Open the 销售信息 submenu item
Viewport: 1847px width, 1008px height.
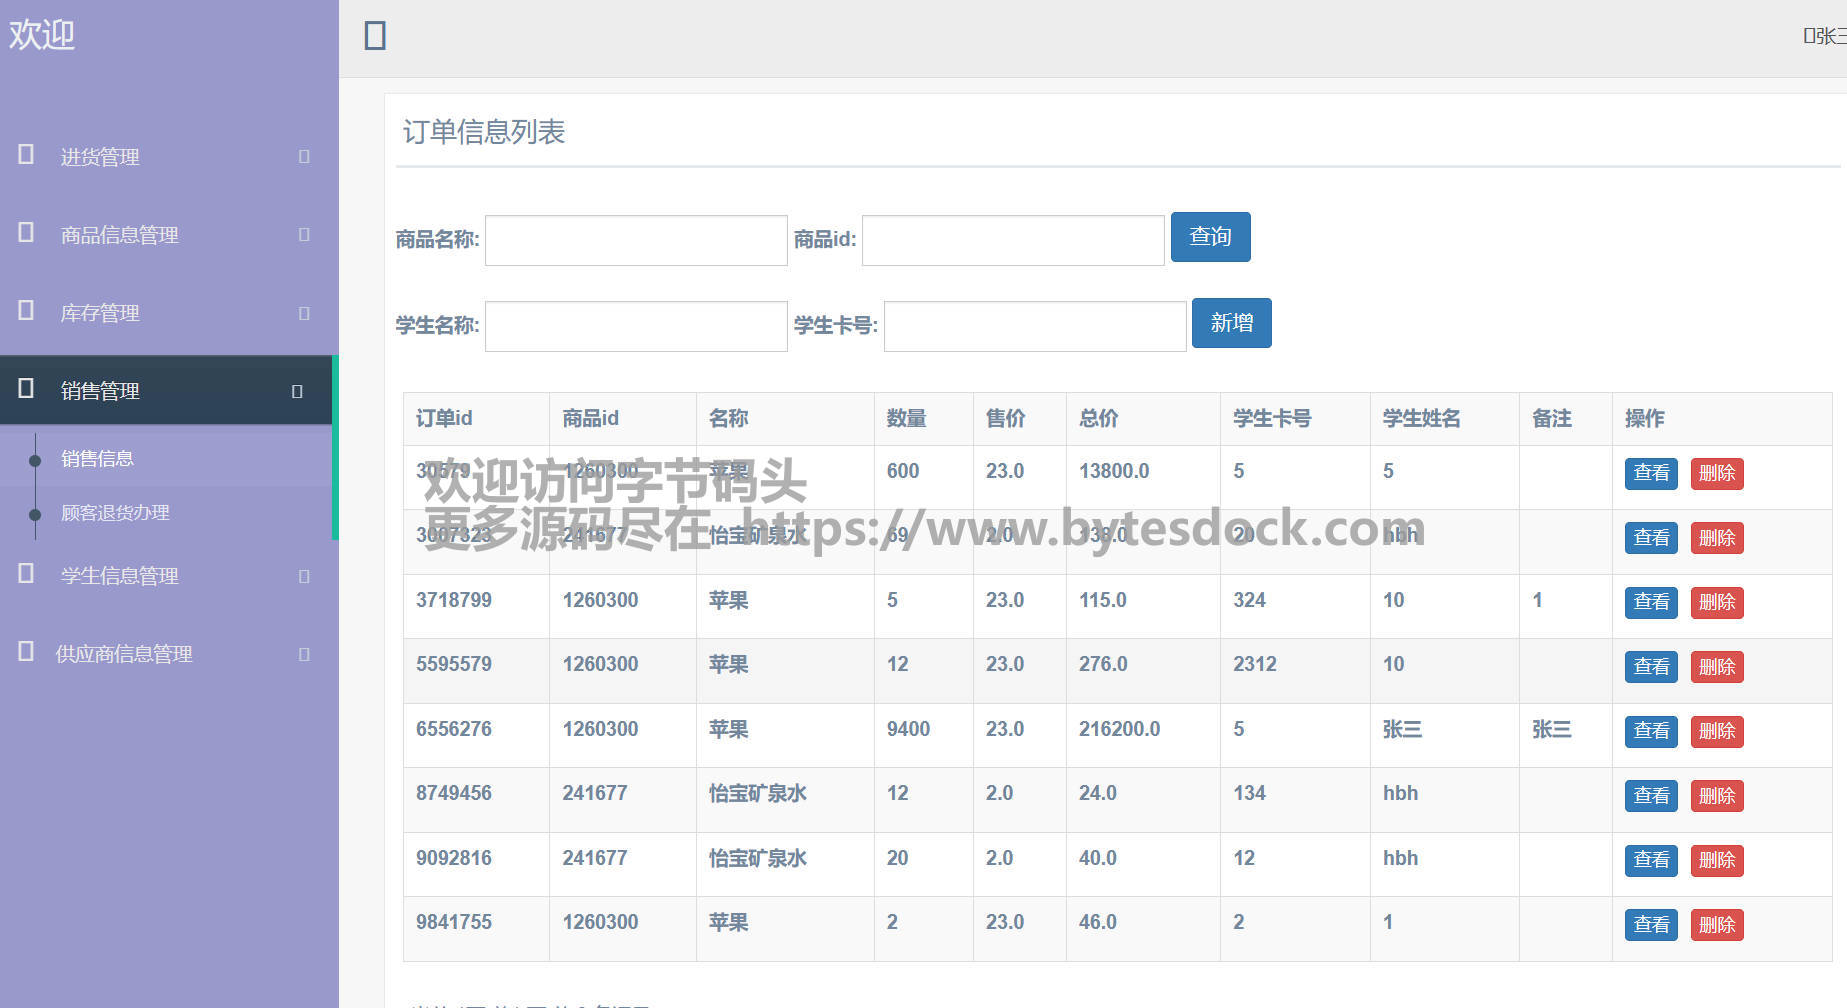coord(97,459)
